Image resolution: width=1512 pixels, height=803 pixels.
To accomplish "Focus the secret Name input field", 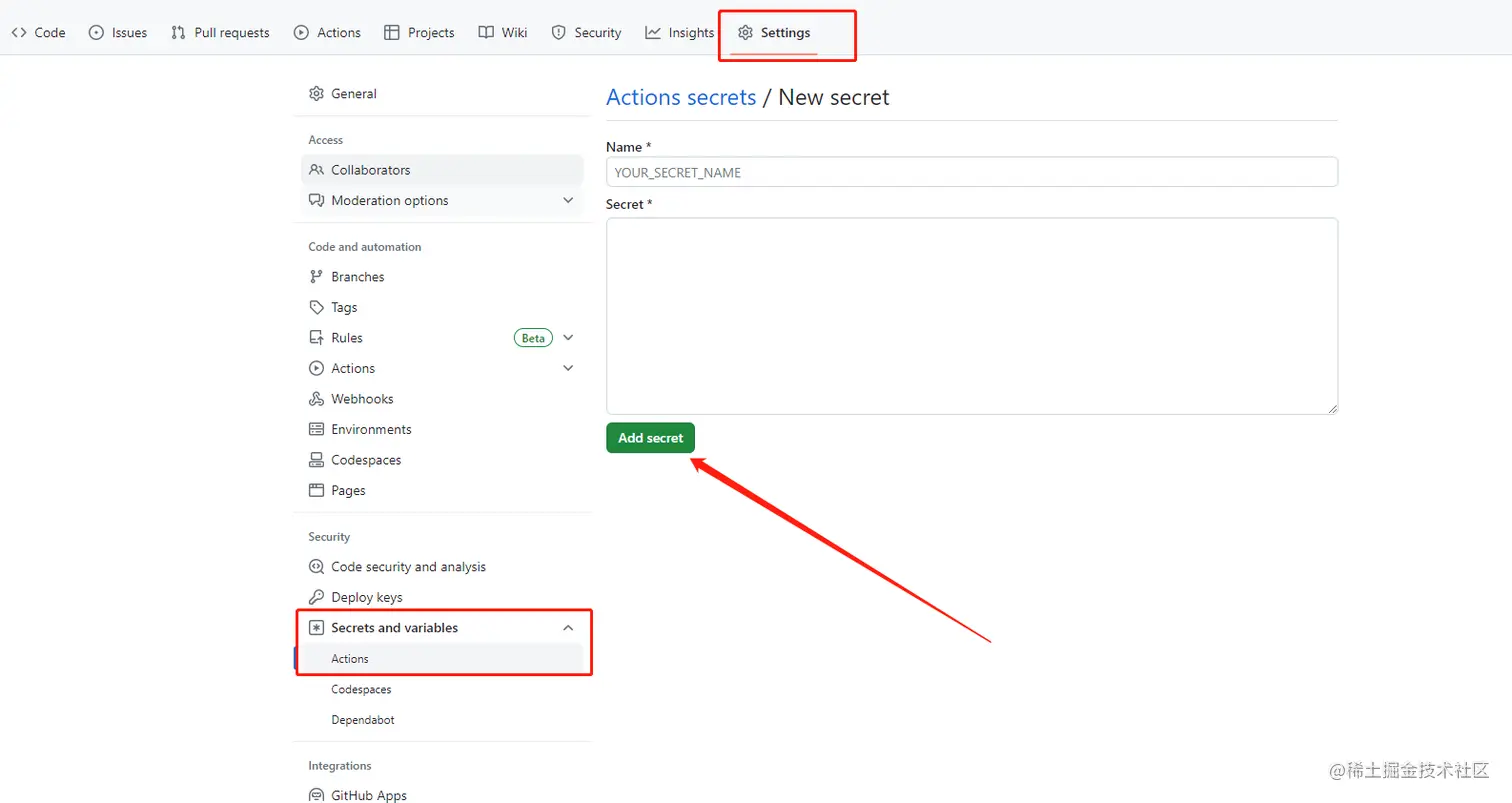I will [972, 172].
